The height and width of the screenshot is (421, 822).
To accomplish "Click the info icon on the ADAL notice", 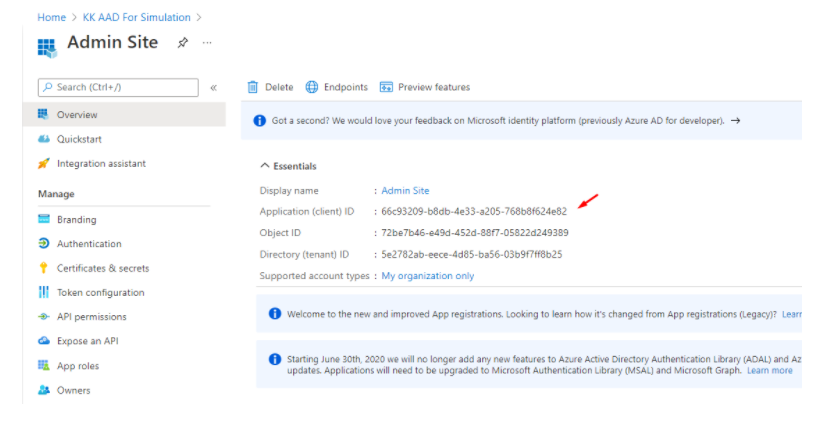I will pyautogui.click(x=275, y=359).
